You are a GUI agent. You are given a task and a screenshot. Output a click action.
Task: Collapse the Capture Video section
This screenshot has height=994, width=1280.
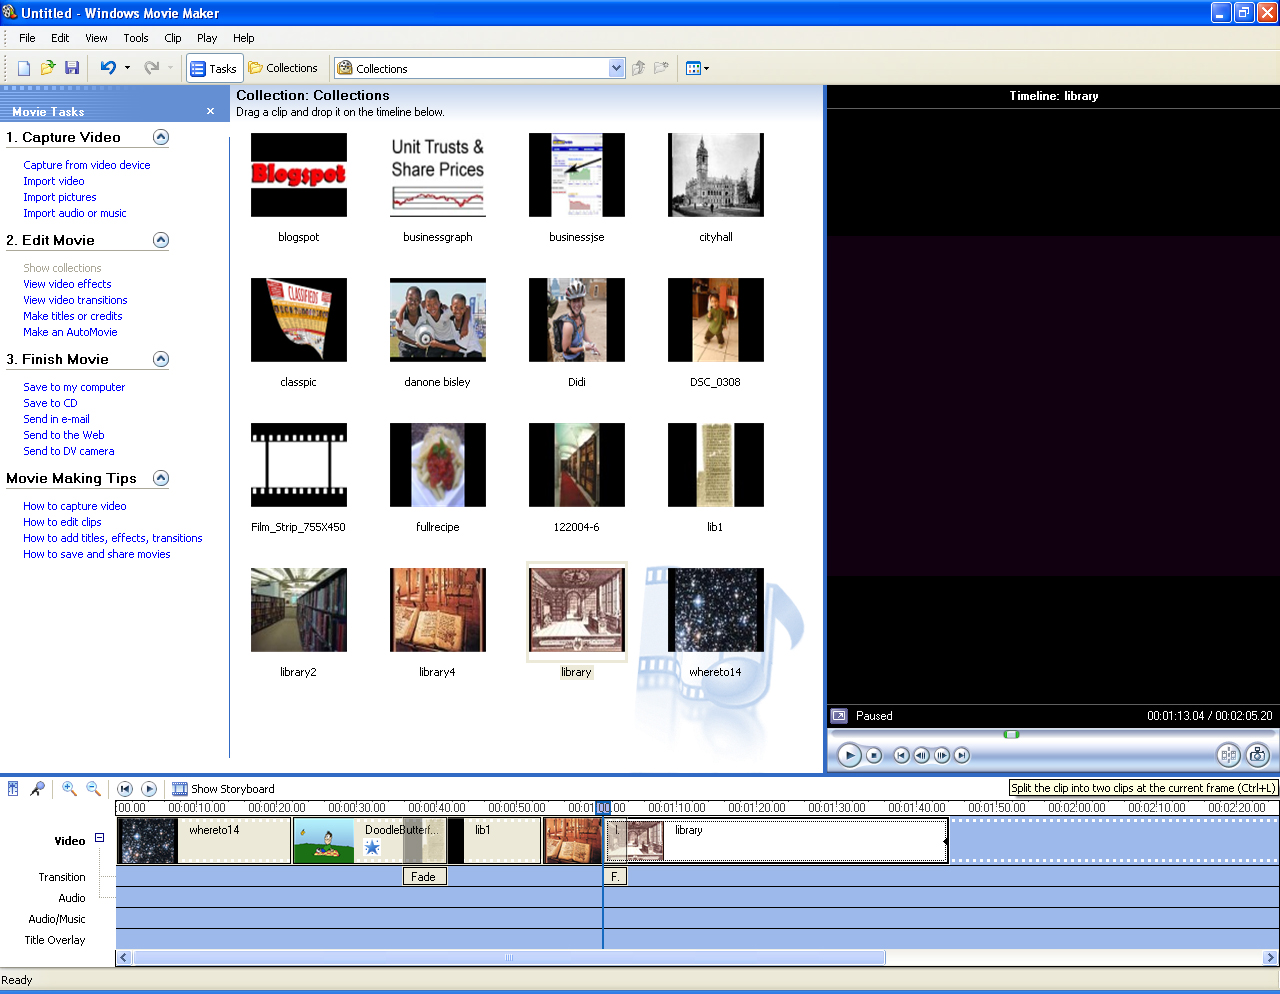click(160, 136)
